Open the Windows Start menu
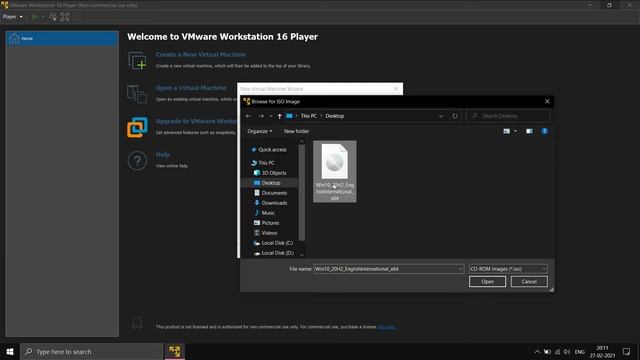This screenshot has height=360, width=640. 10,351
